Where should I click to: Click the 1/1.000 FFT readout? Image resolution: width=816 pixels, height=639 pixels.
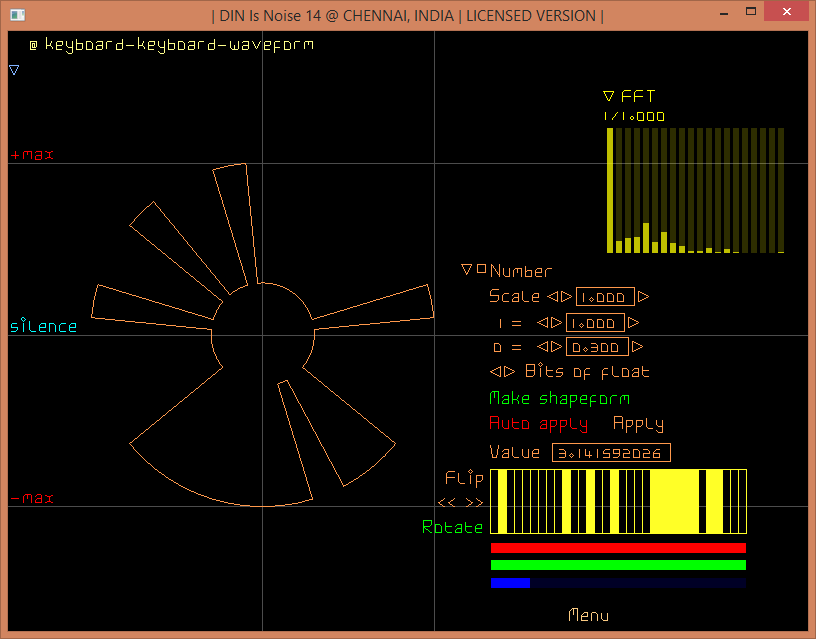tap(634, 117)
